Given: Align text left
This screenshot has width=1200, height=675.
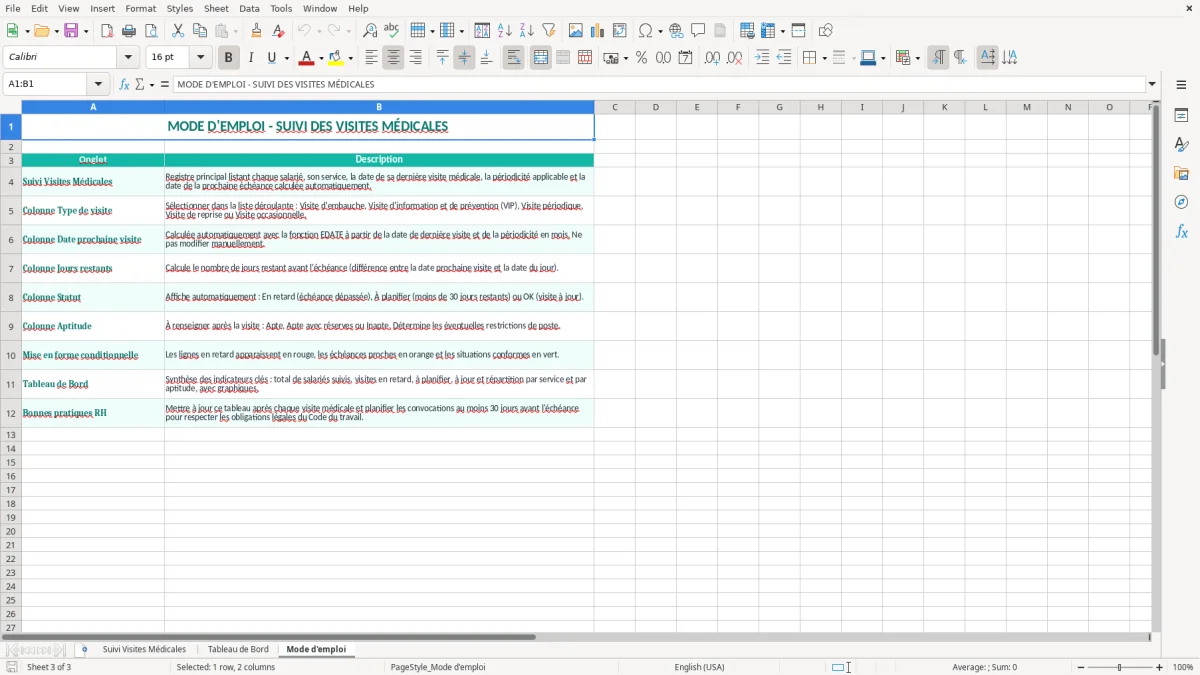Looking at the screenshot, I should click(x=372, y=58).
